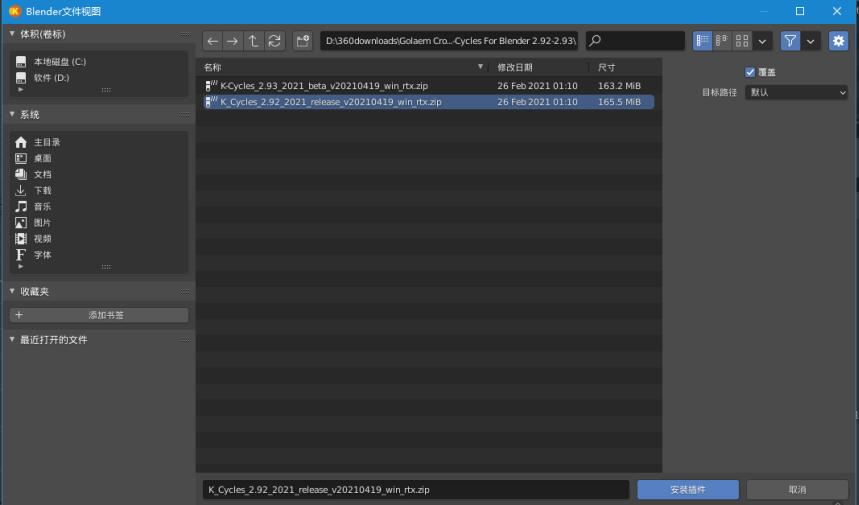Toggle the options region gear icon

[x=838, y=41]
